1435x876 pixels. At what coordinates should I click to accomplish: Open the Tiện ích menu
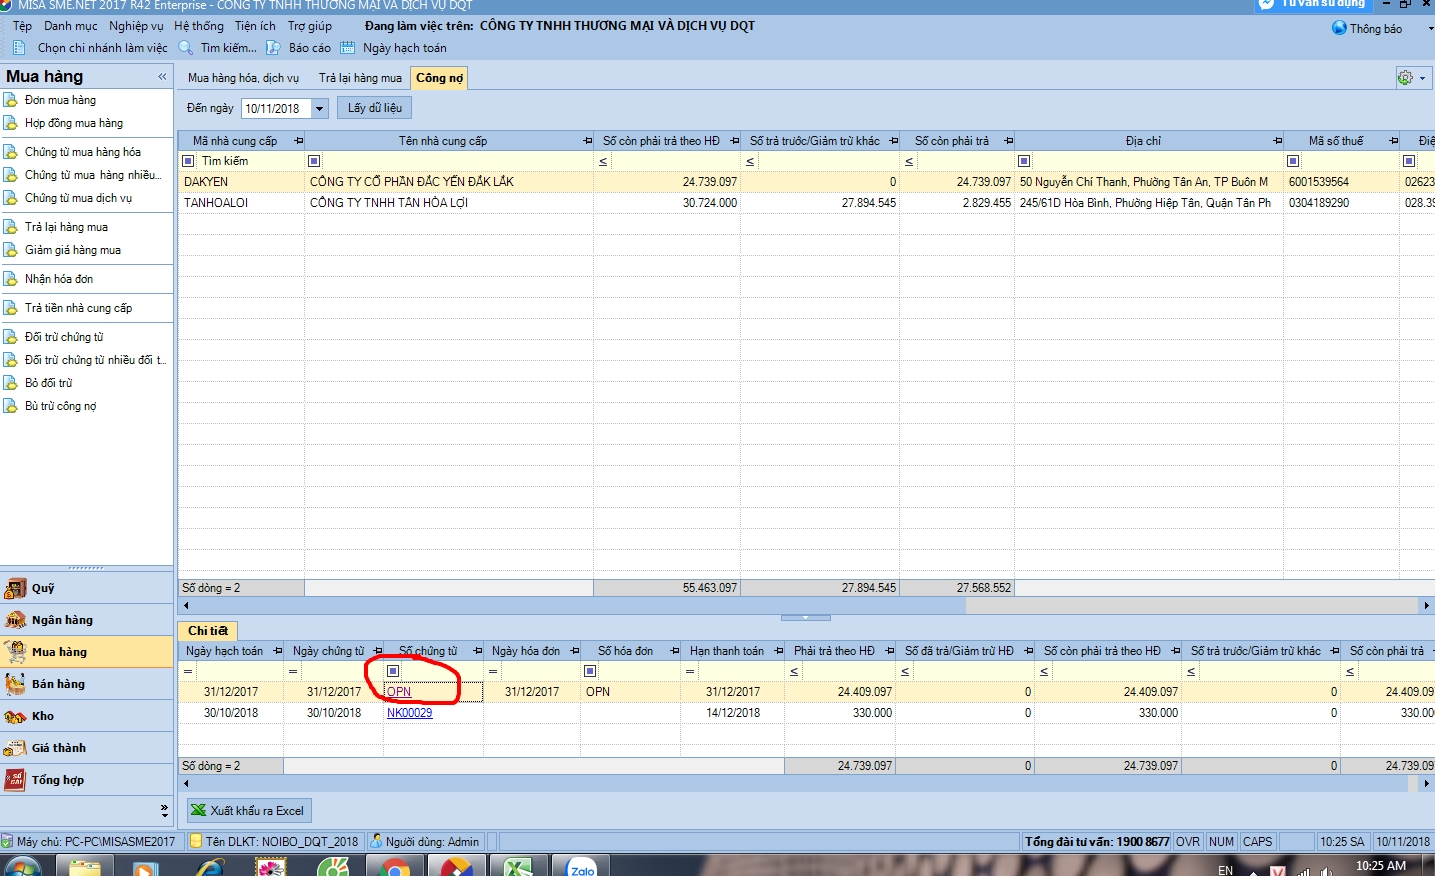click(255, 26)
